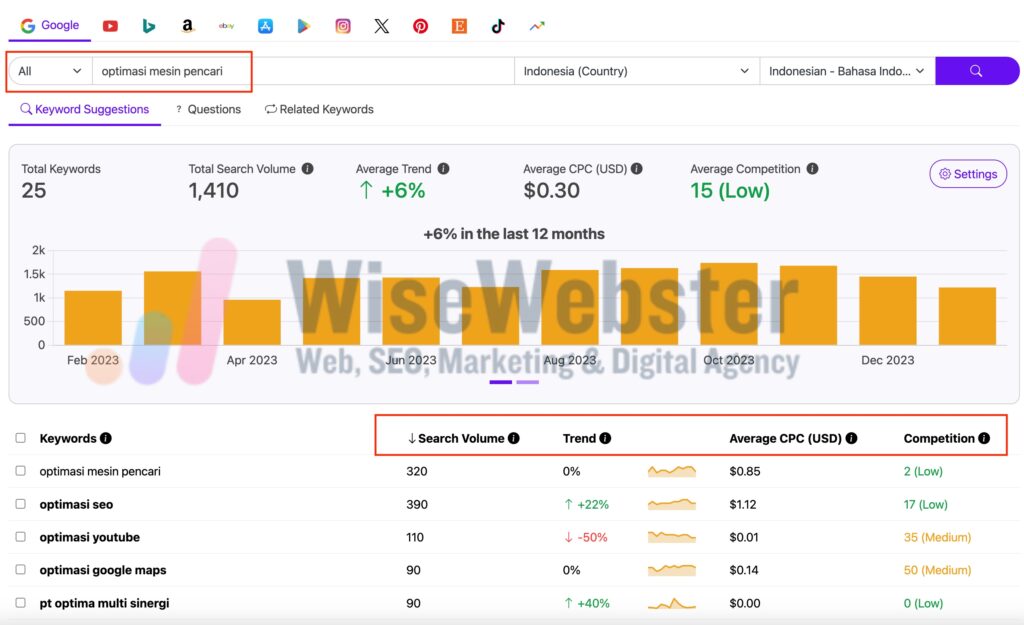Screen dimensions: 1024x625
Task: Switch to the Questions tab
Action: (207, 109)
